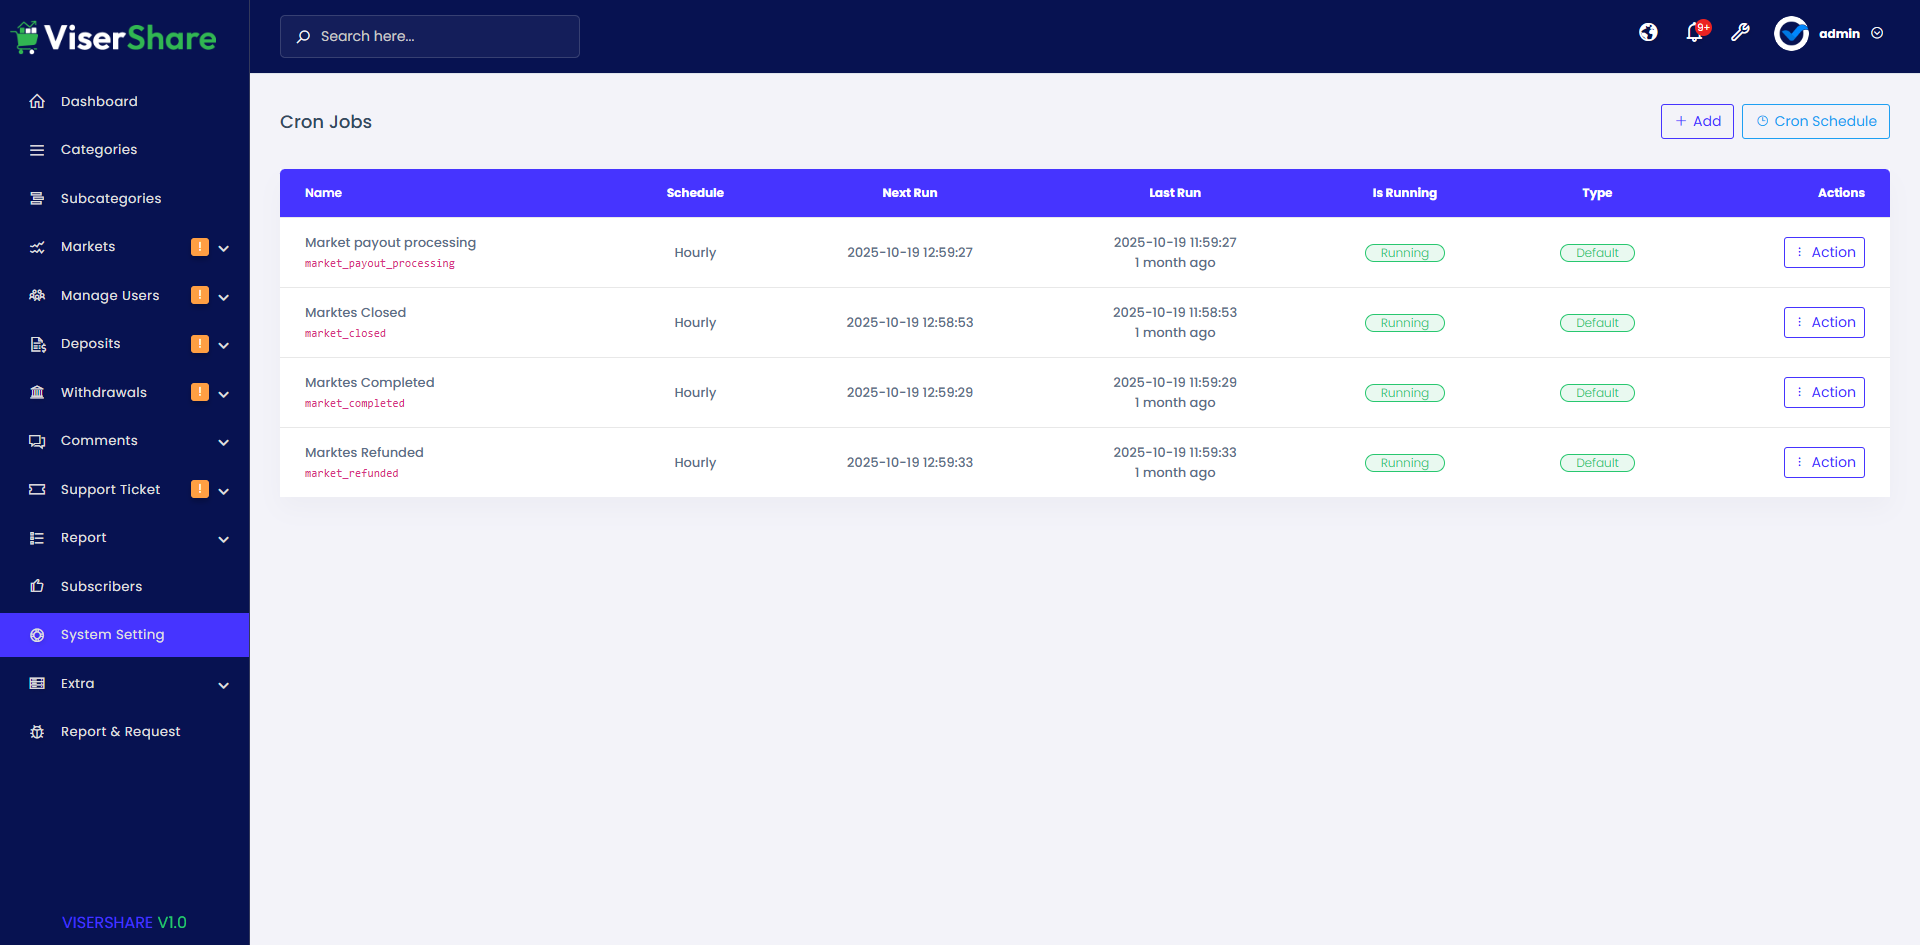This screenshot has height=945, width=1920.
Task: Click the admin avatar picture
Action: coord(1791,33)
